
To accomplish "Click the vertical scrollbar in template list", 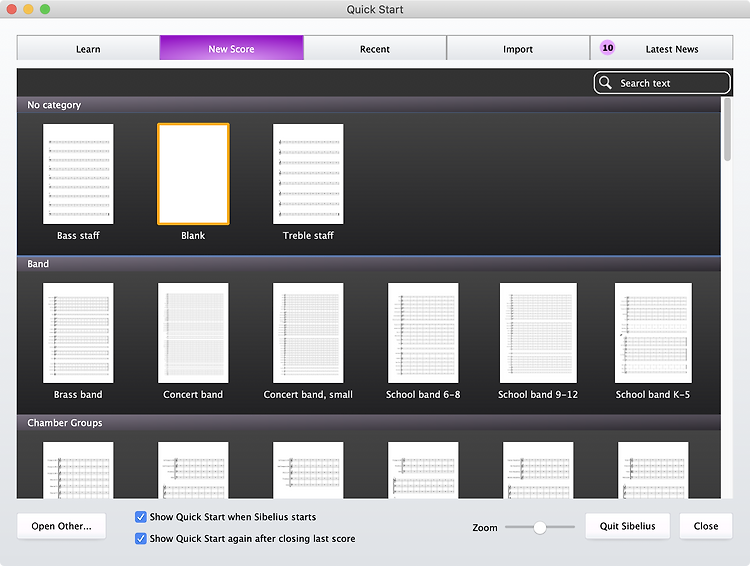I will pyautogui.click(x=727, y=130).
